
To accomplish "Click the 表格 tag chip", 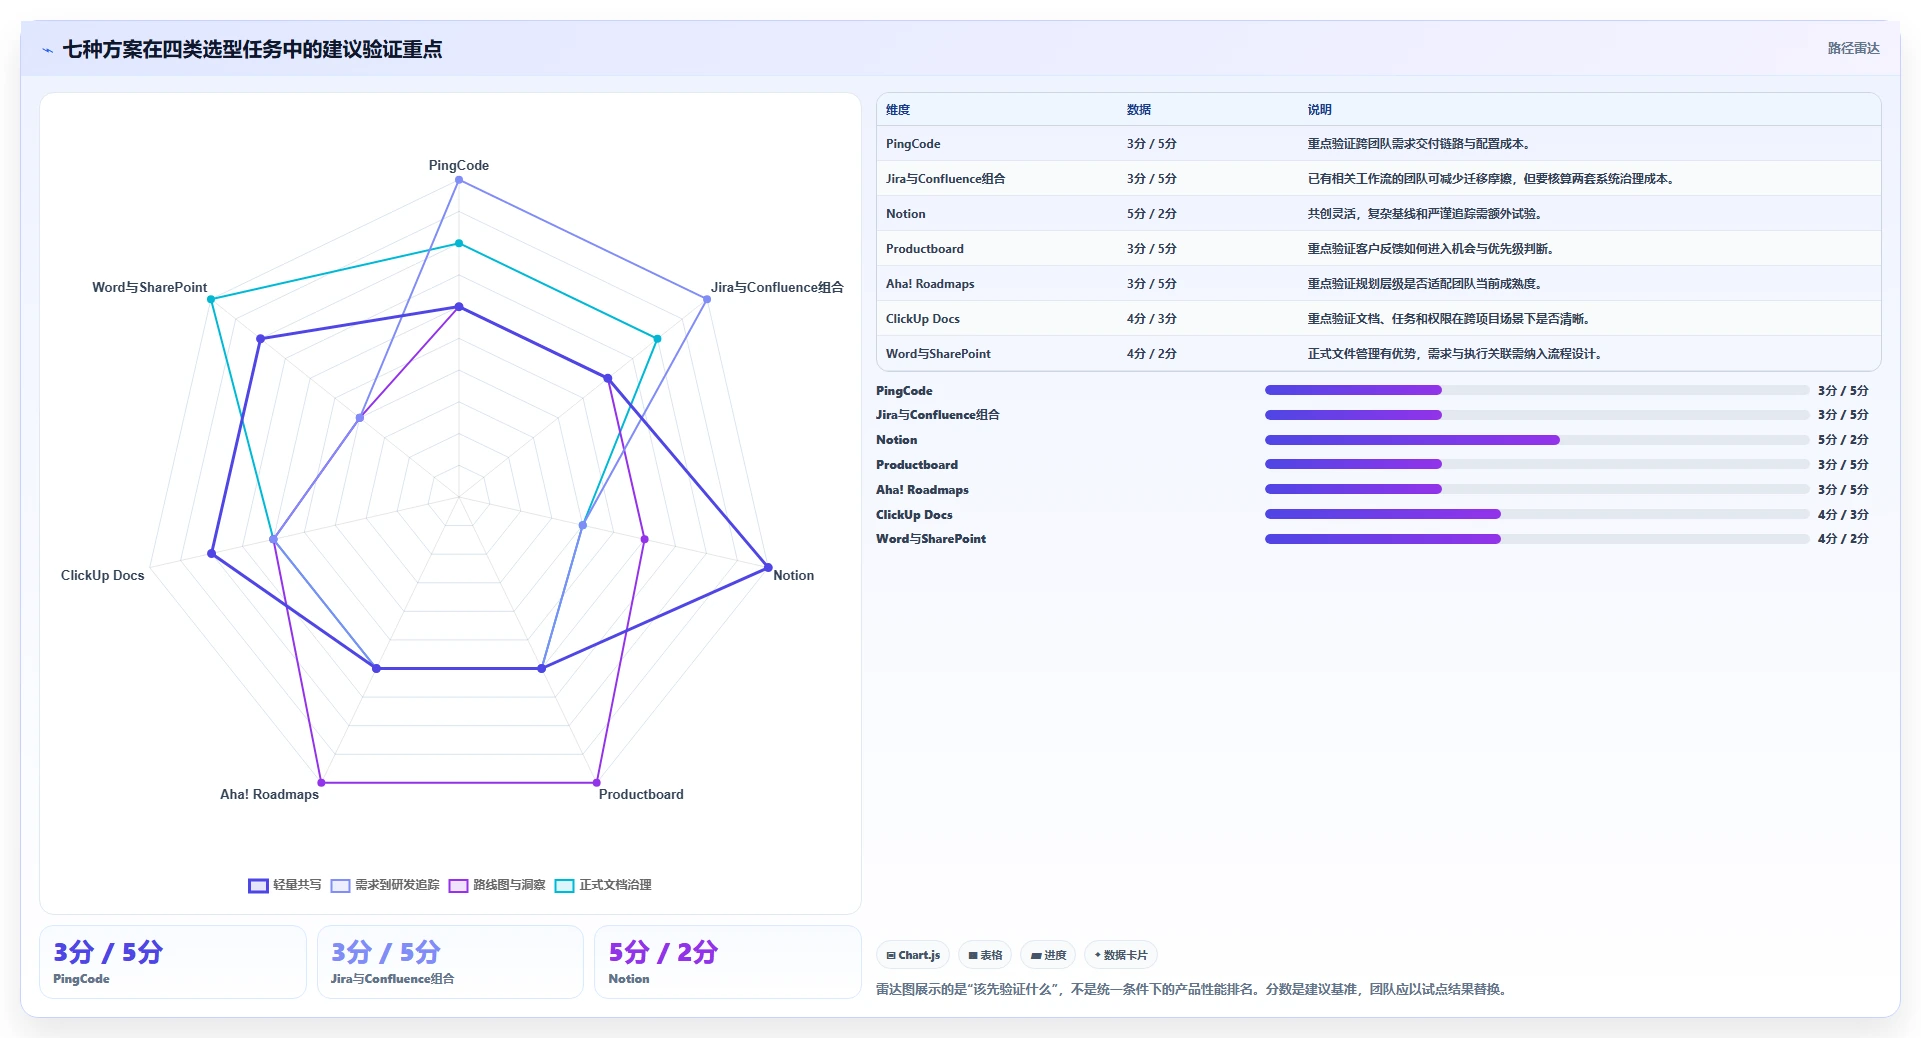I will (985, 955).
